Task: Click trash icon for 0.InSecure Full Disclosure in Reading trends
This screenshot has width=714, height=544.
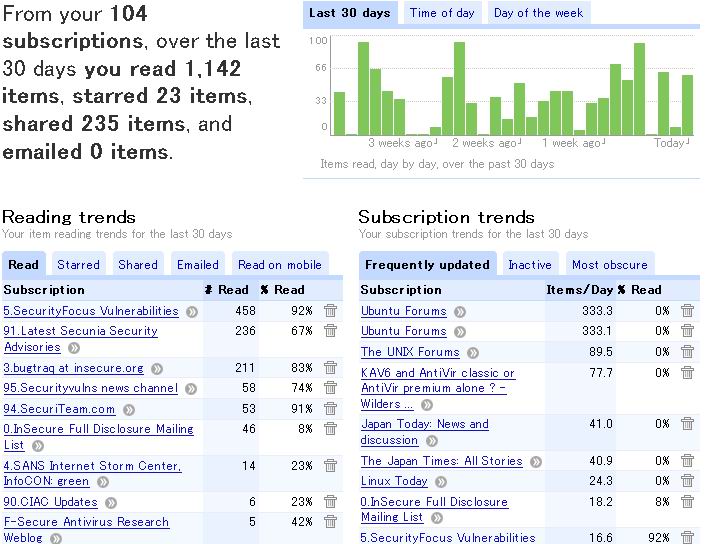Action: [x=330, y=428]
